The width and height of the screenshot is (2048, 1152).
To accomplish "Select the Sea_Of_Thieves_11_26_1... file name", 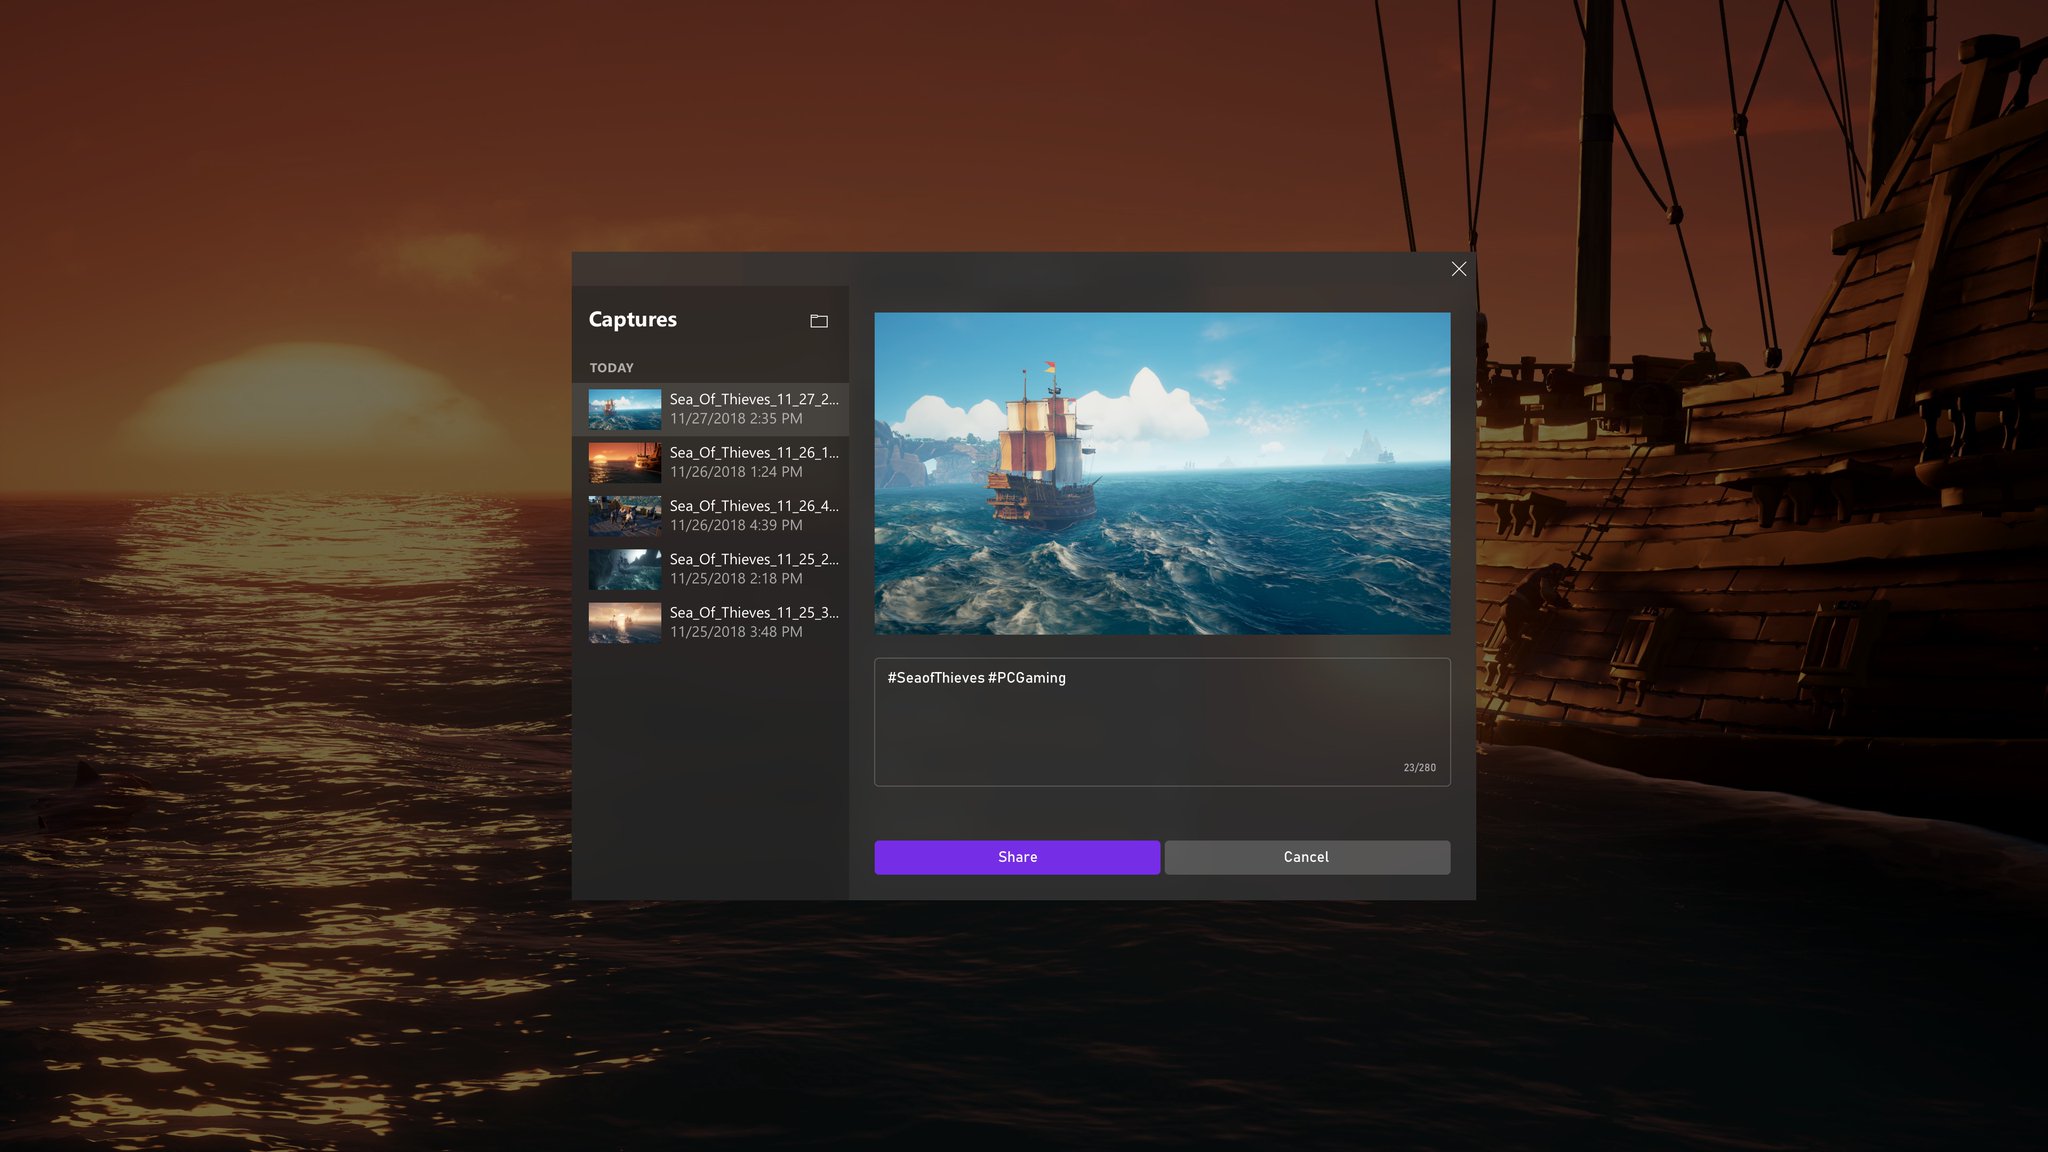I will coord(753,452).
